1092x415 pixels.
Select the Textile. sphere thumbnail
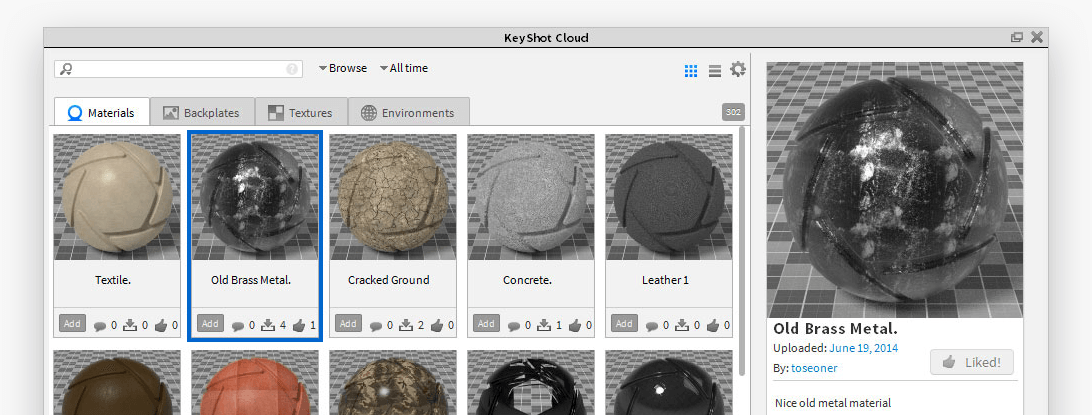[x=116, y=197]
